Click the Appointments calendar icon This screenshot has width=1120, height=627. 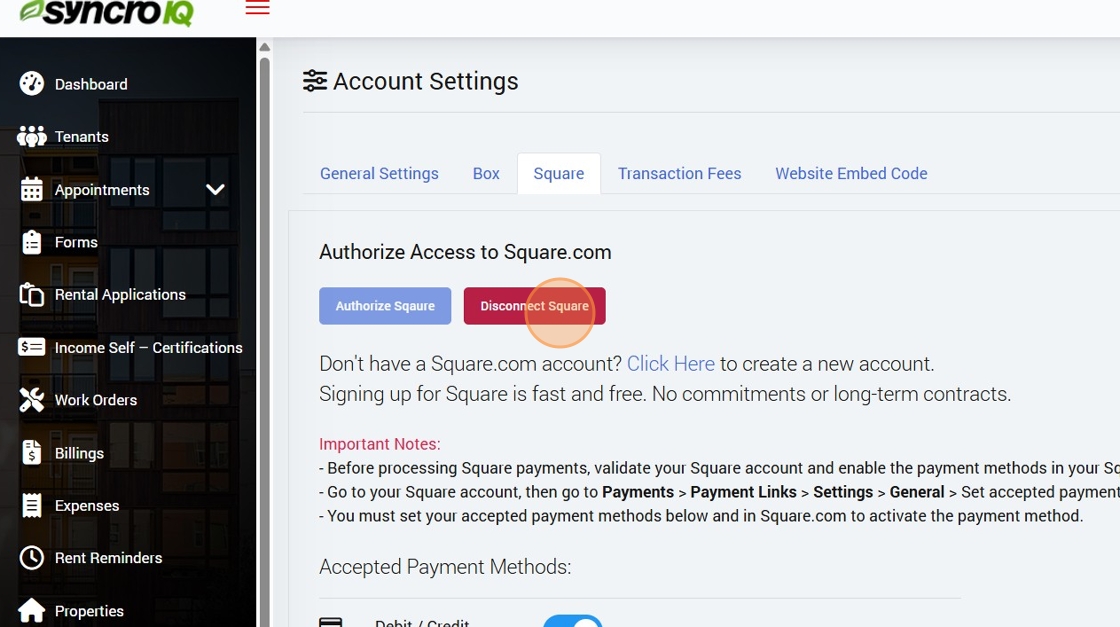click(31, 189)
